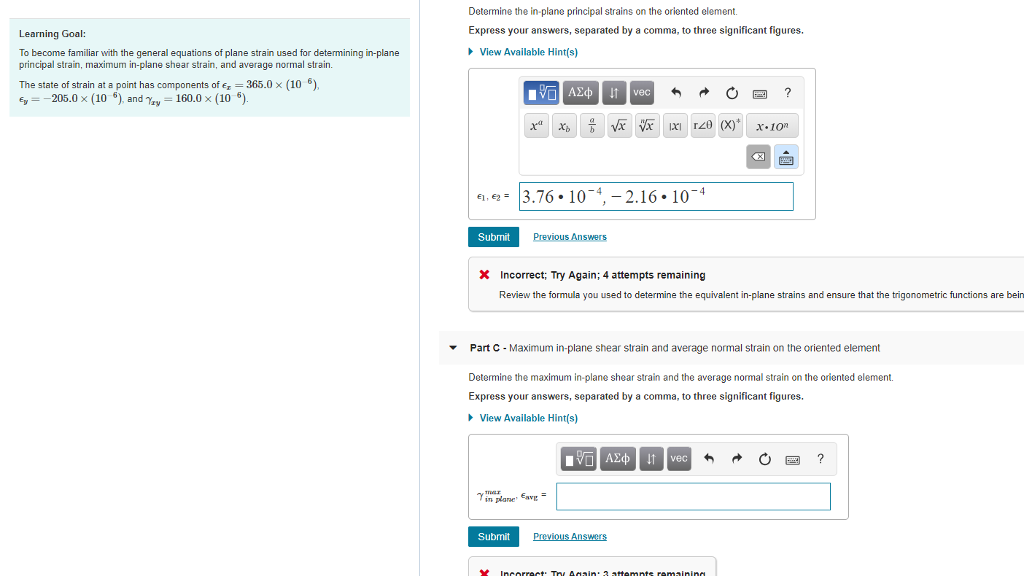The image size is (1024, 576).
Task: Toggle the keyboard shortcuts icon in Part C toolbar
Action: tap(793, 458)
